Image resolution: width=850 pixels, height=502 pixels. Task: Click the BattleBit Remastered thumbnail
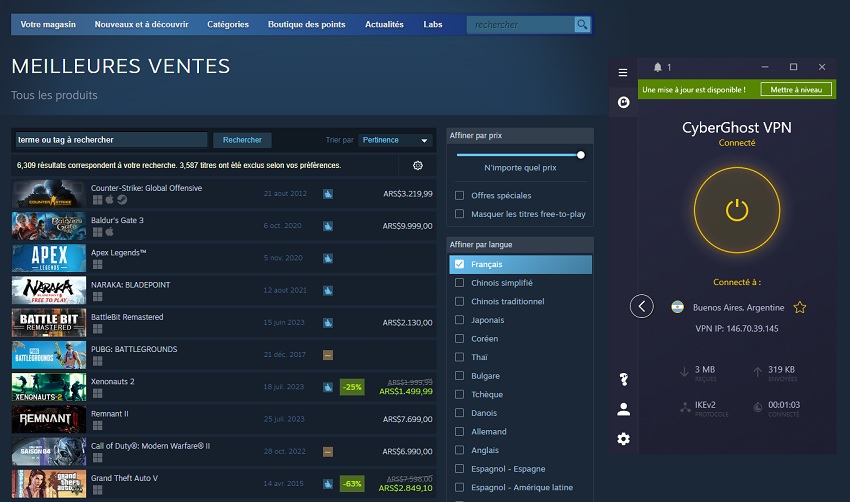coord(49,323)
